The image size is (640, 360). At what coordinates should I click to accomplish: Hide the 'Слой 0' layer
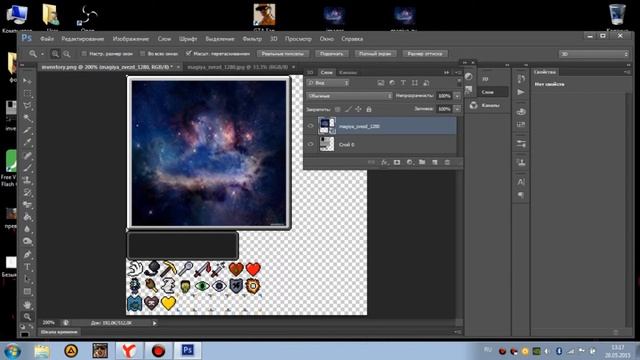coord(310,144)
